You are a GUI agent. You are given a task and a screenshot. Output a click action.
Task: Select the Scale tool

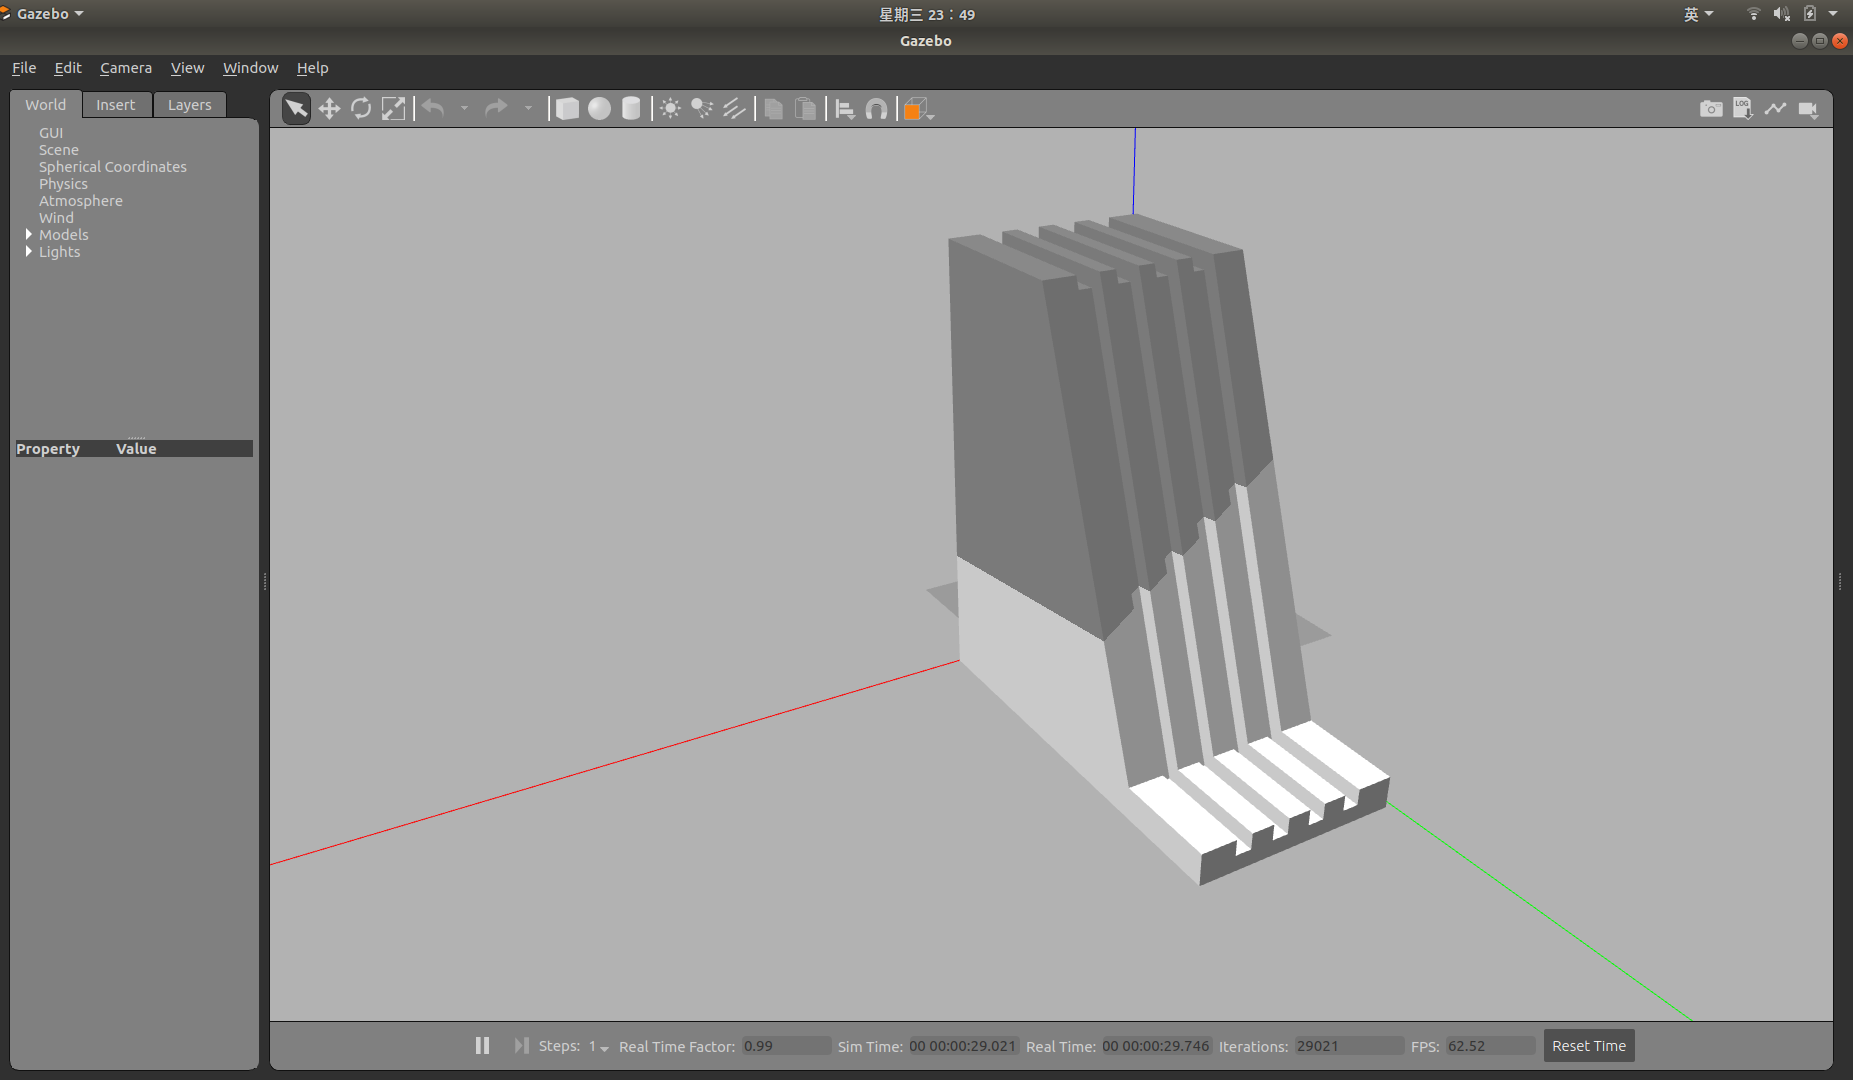[x=393, y=108]
